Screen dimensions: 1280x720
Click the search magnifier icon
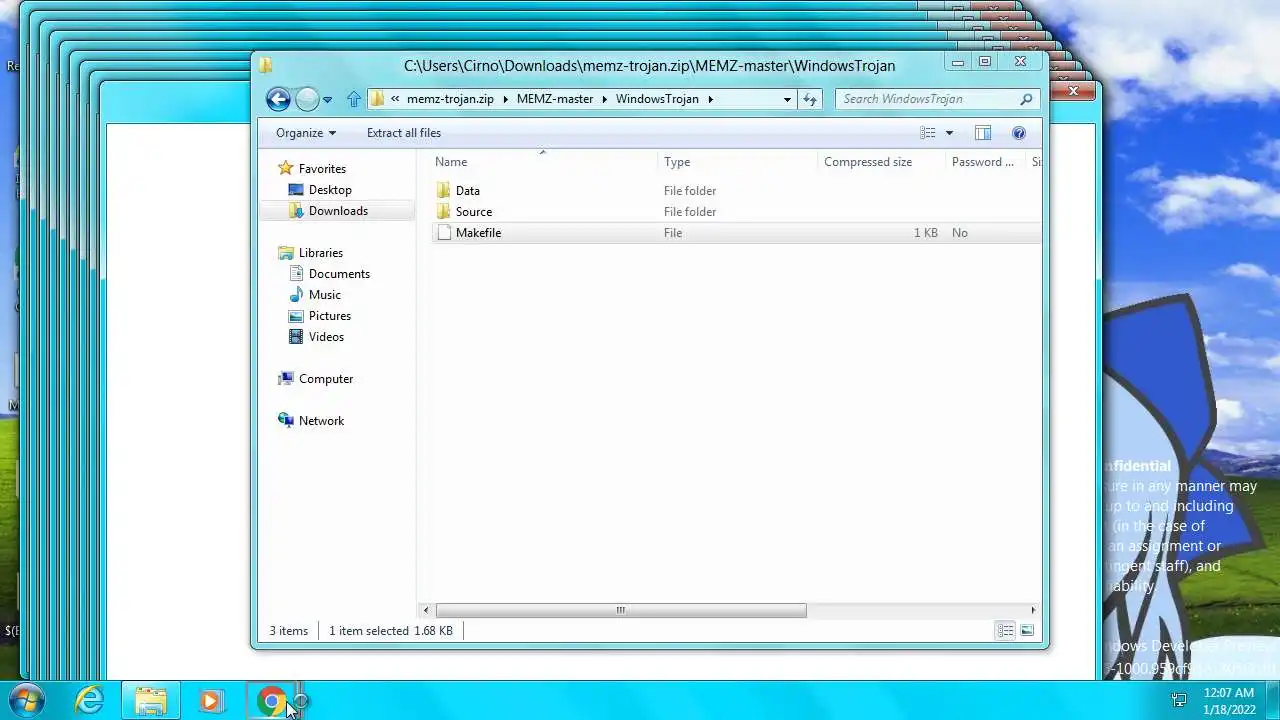pyautogui.click(x=1026, y=99)
